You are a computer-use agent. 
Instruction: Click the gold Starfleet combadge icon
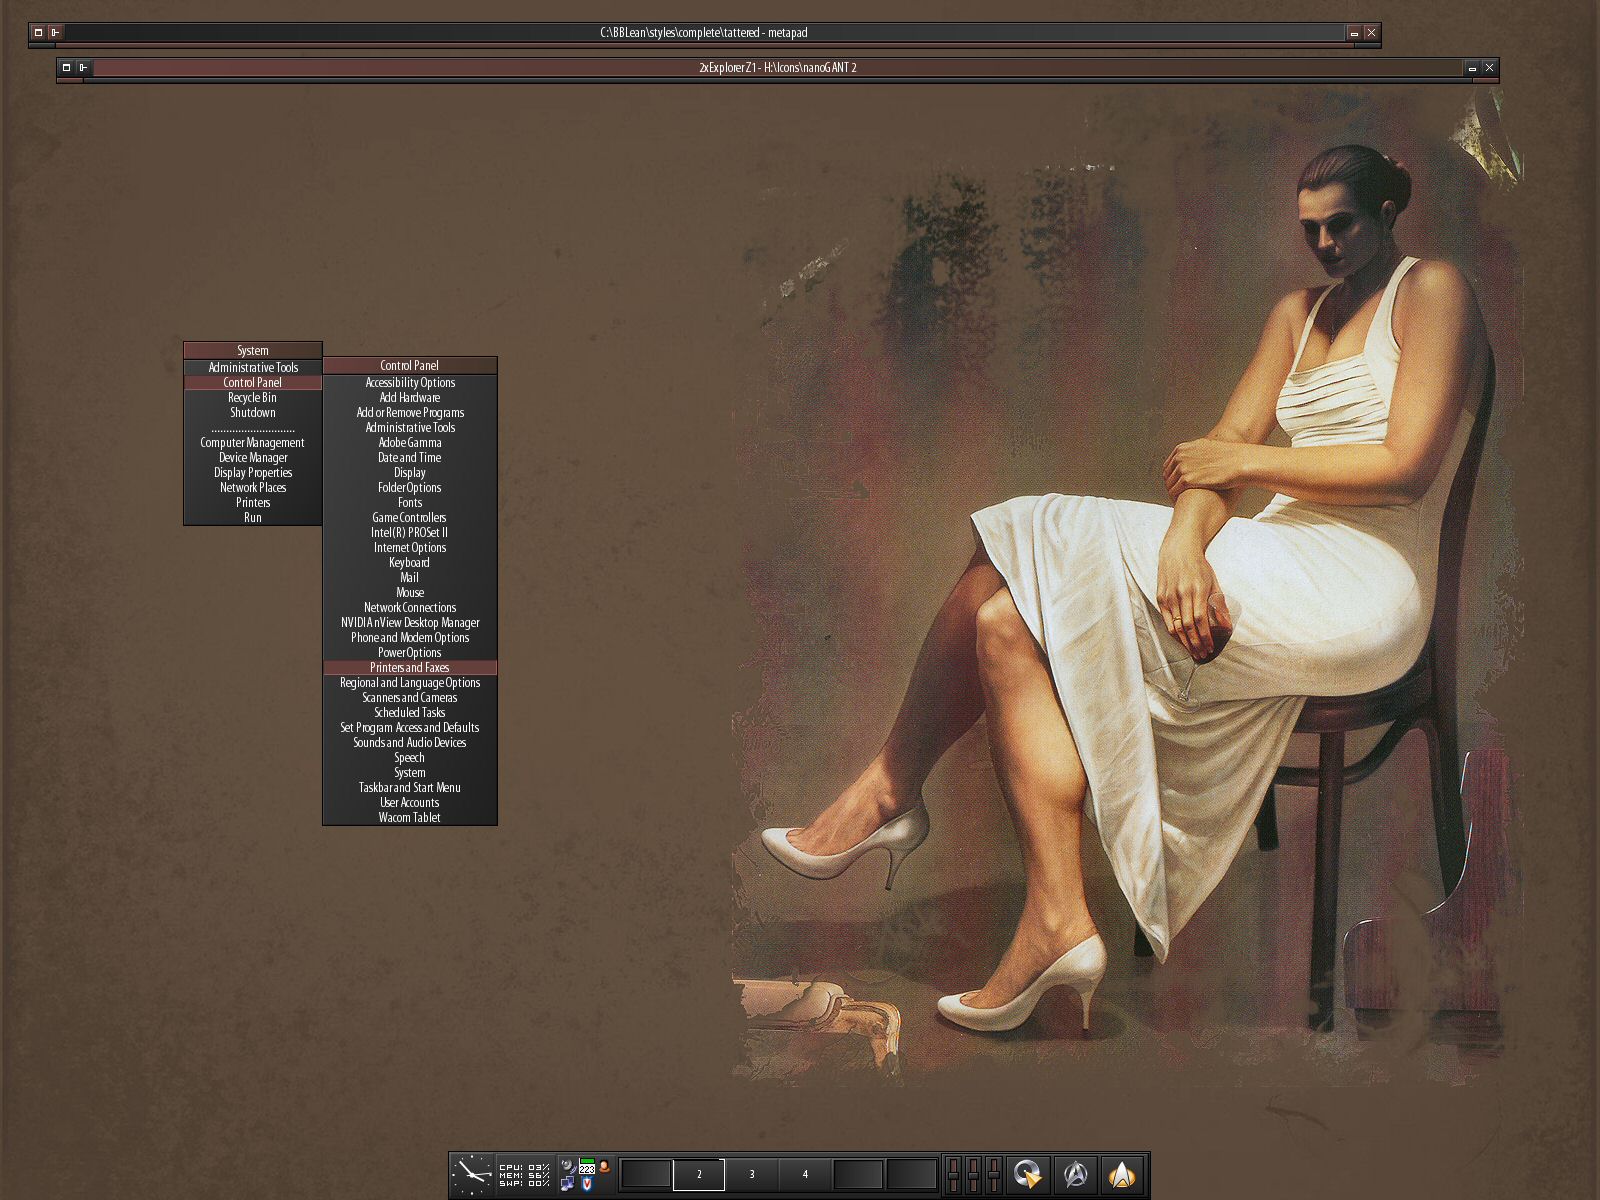1122,1174
